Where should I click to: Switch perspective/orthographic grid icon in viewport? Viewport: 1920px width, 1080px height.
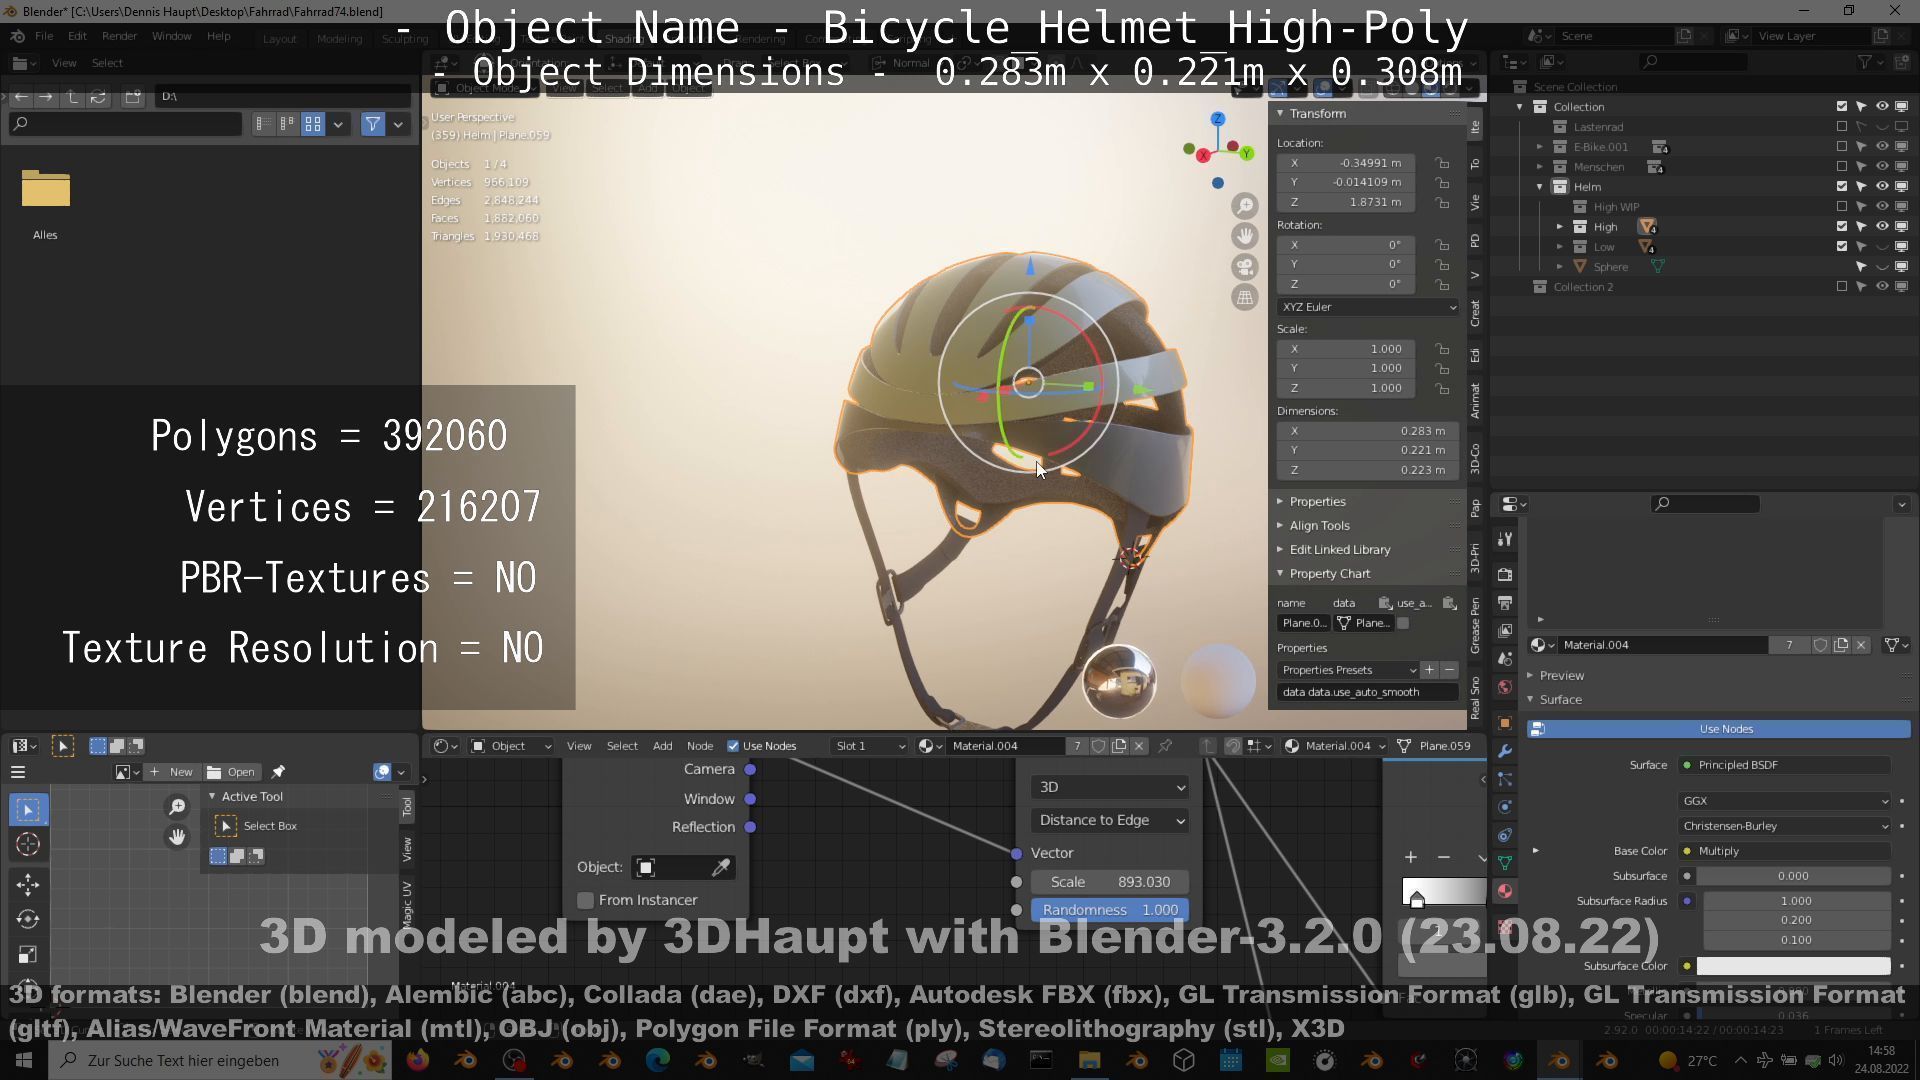tap(1245, 297)
